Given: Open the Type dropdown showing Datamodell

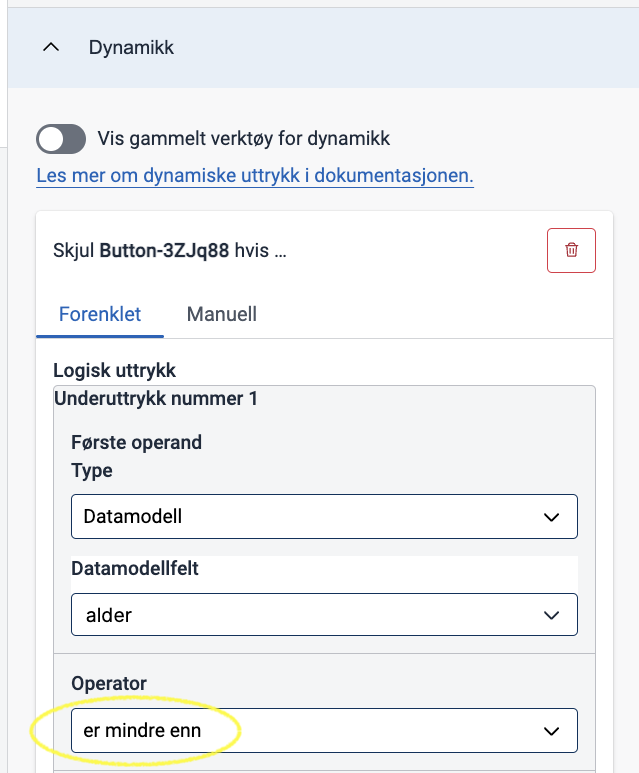Looking at the screenshot, I should (324, 516).
